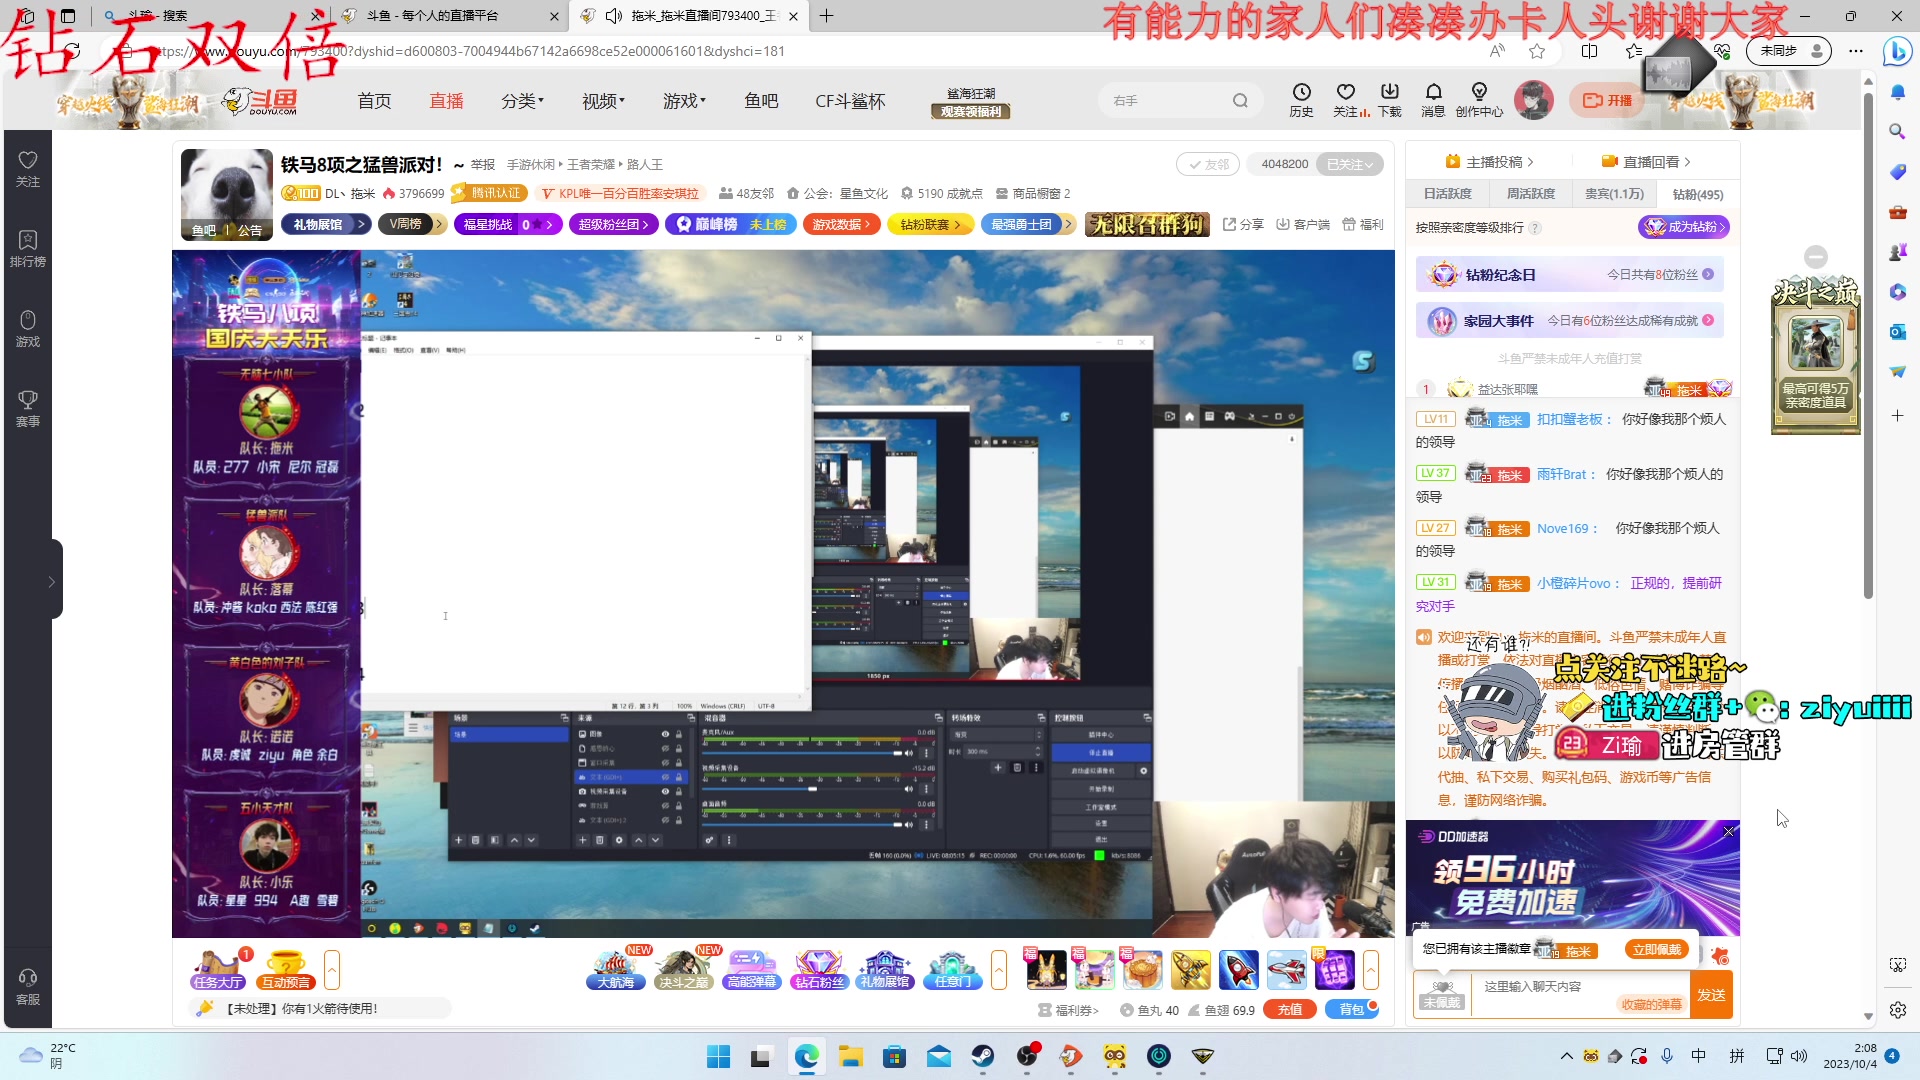Open the 互动预言 trophy icon
The height and width of the screenshot is (1080, 1920).
(x=286, y=969)
